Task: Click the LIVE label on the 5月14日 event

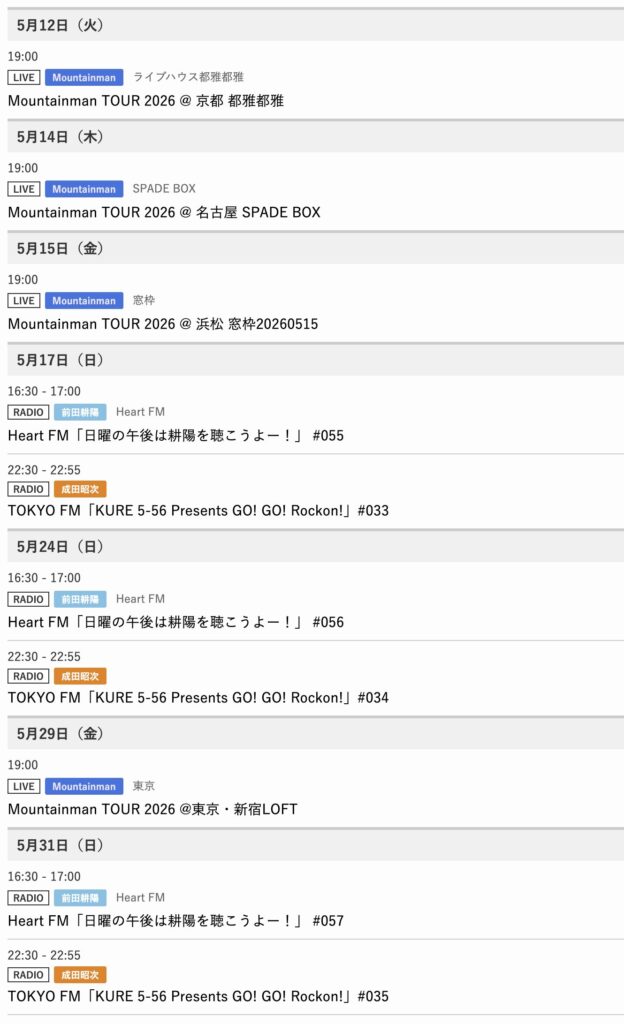Action: click(x=24, y=189)
